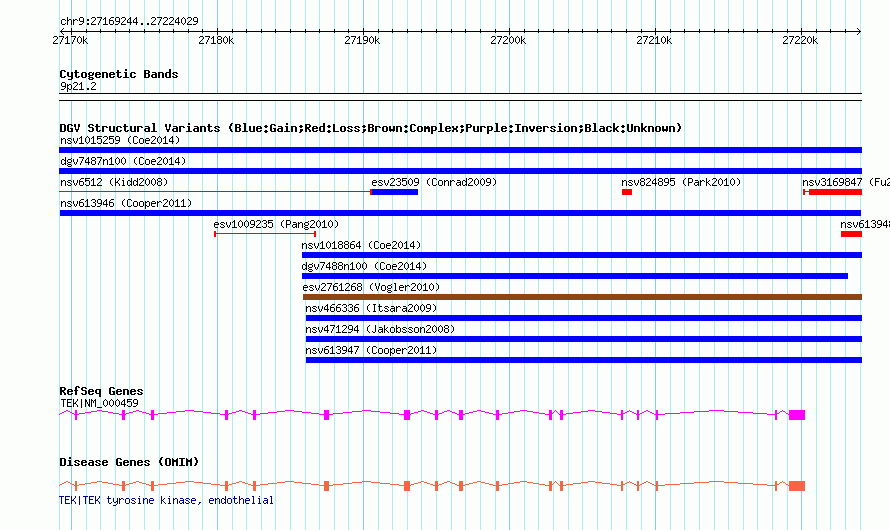Viewport: 890px width, 530px height.
Task: Click the magenta last exon block of TEK RefSeq gene
Action: point(797,415)
